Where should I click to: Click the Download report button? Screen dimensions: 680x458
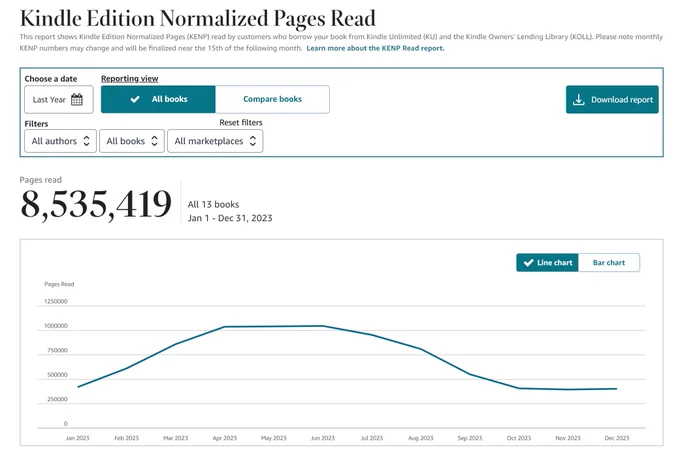coord(612,99)
